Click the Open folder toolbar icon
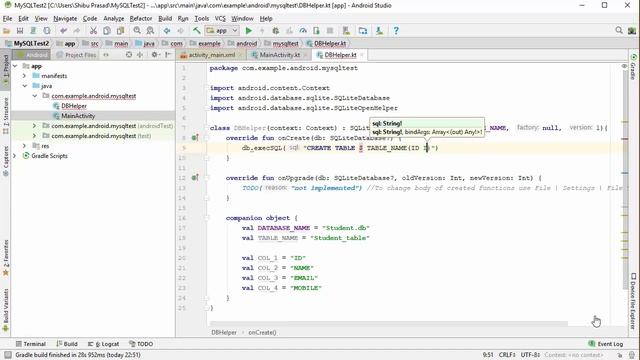Image resolution: width=640 pixels, height=360 pixels. (x=7, y=31)
